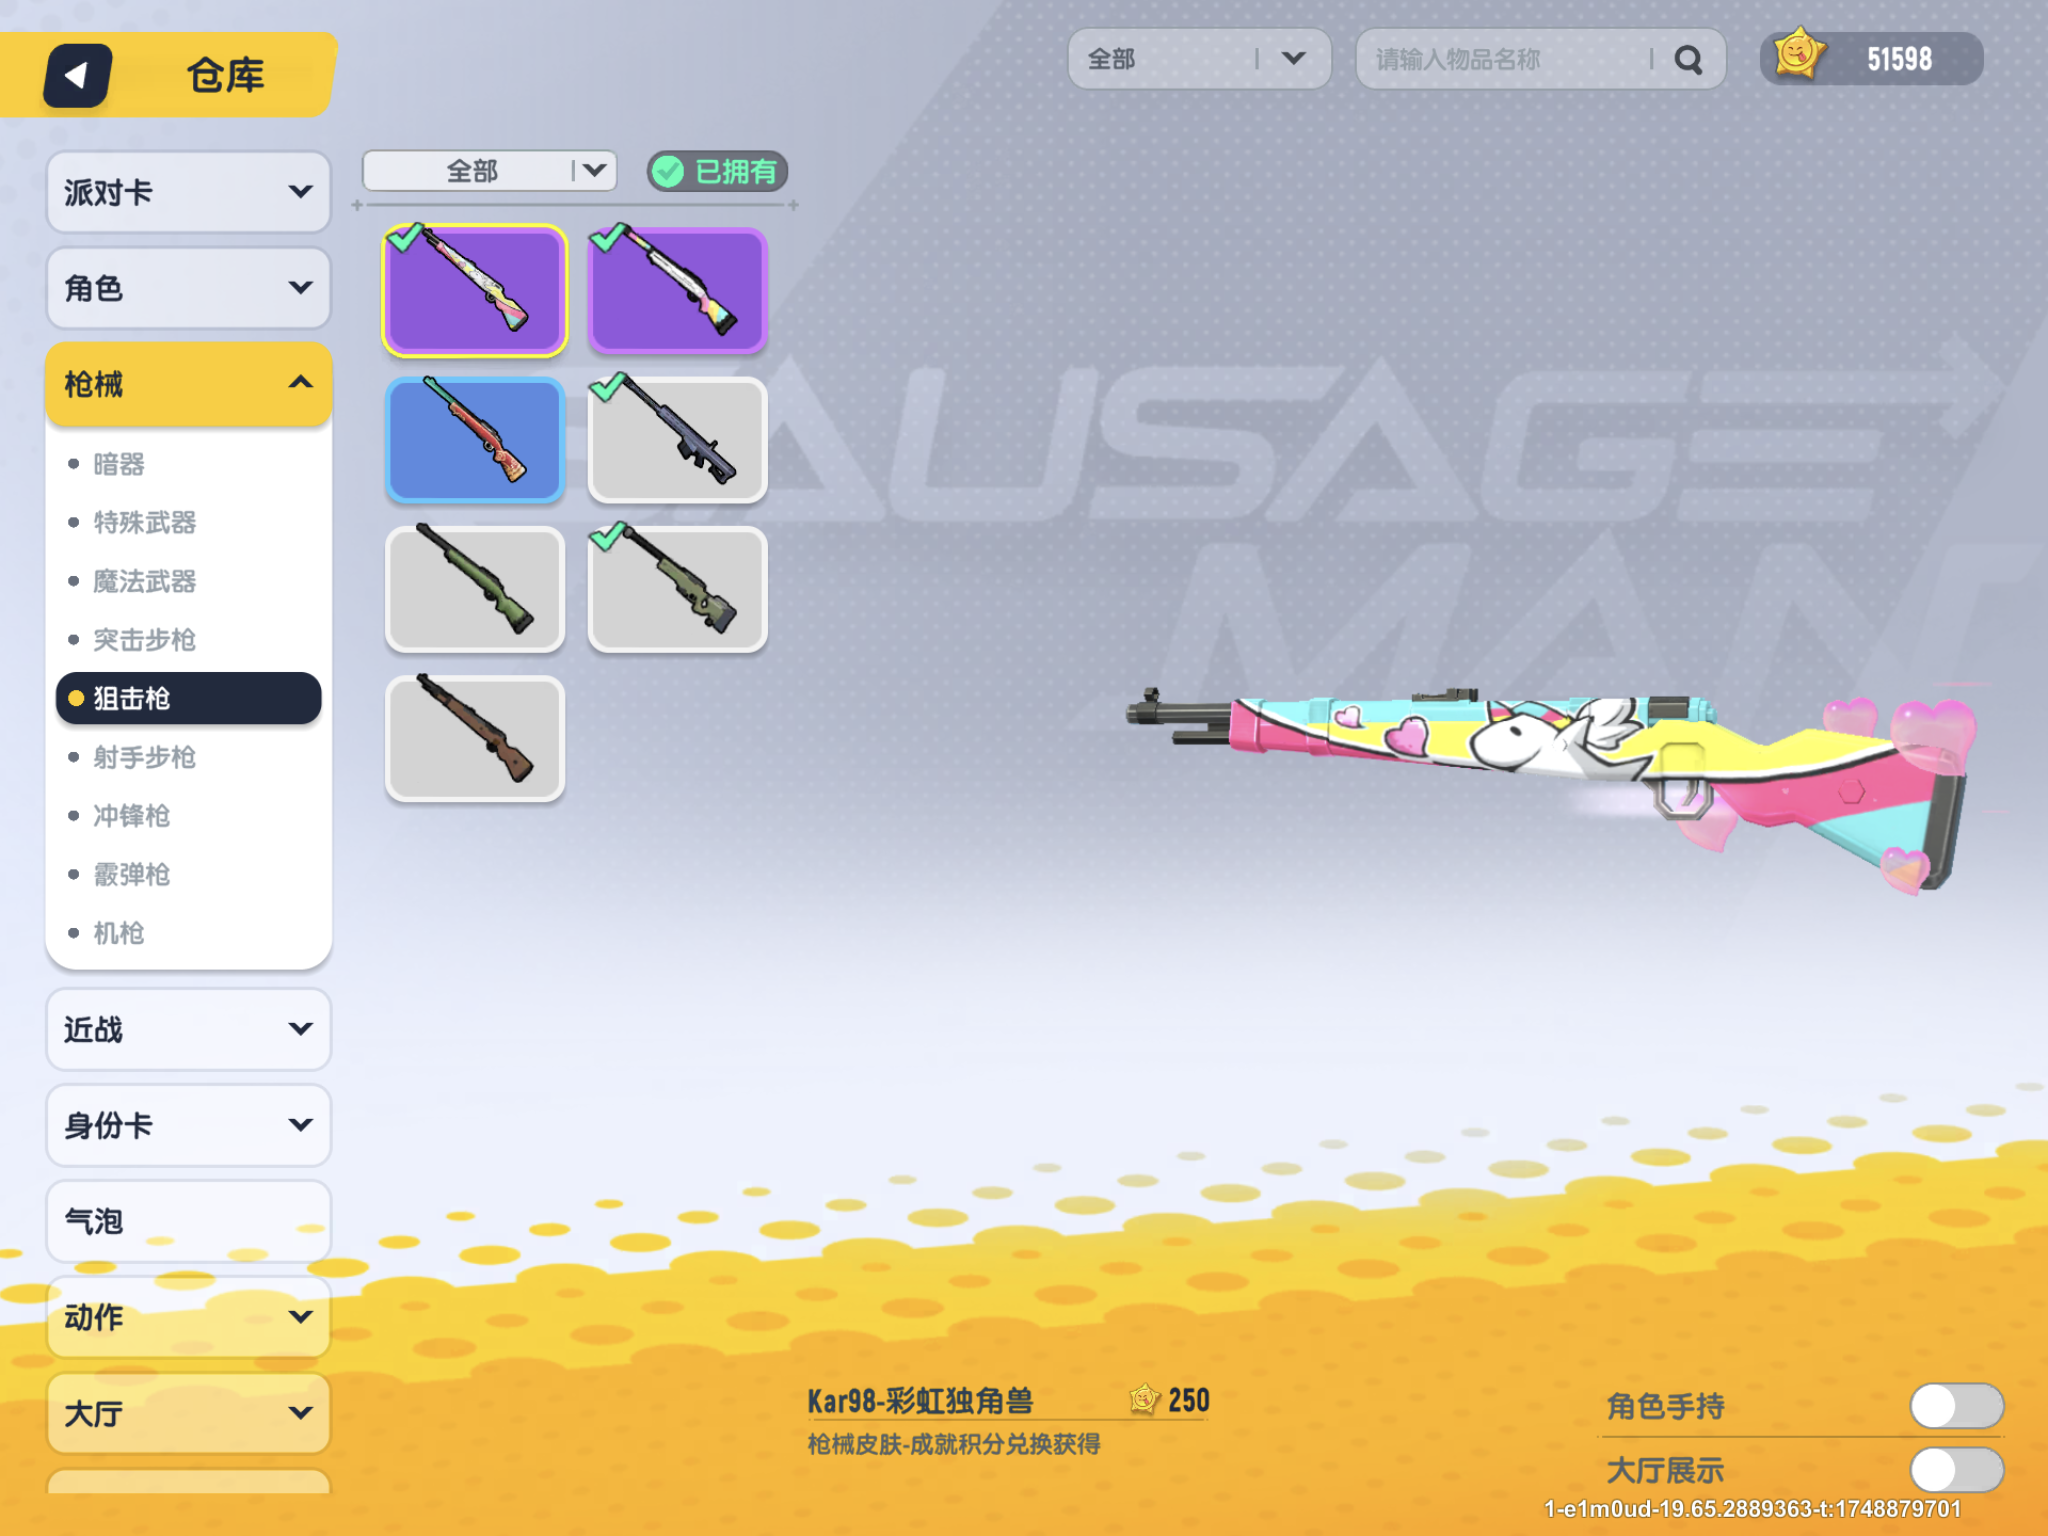Select the green rifle thumbnail without checkmark
2048x1536 pixels.
click(475, 589)
